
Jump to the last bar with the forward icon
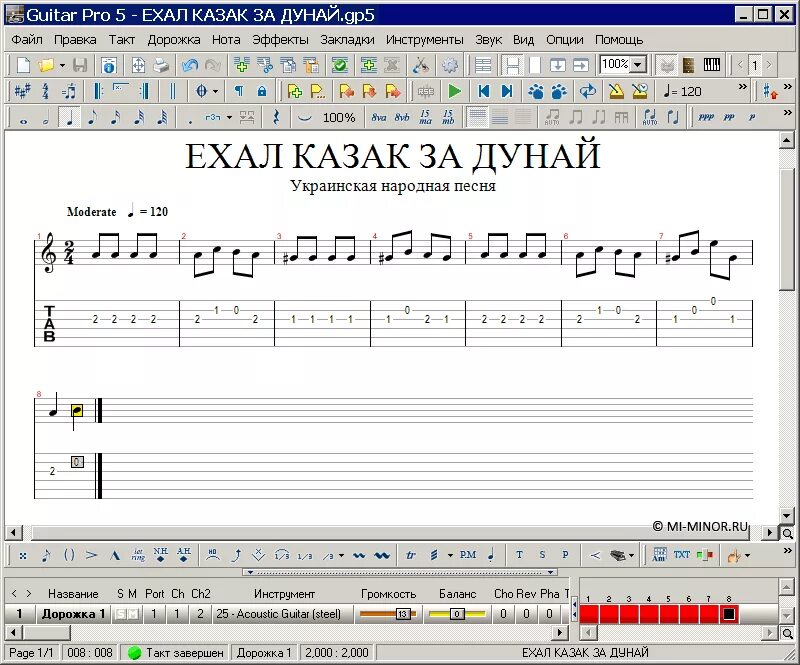click(507, 91)
